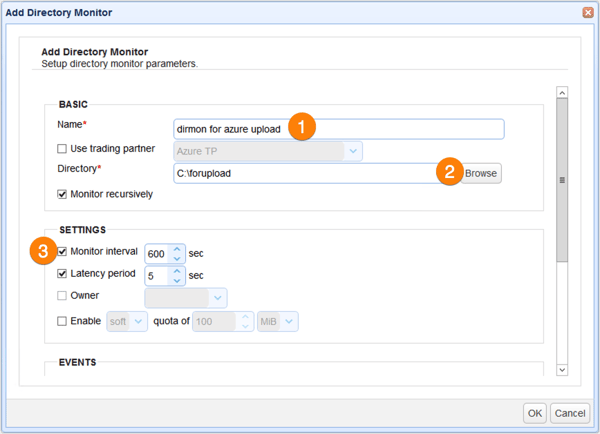Click the Browse button

tap(481, 173)
